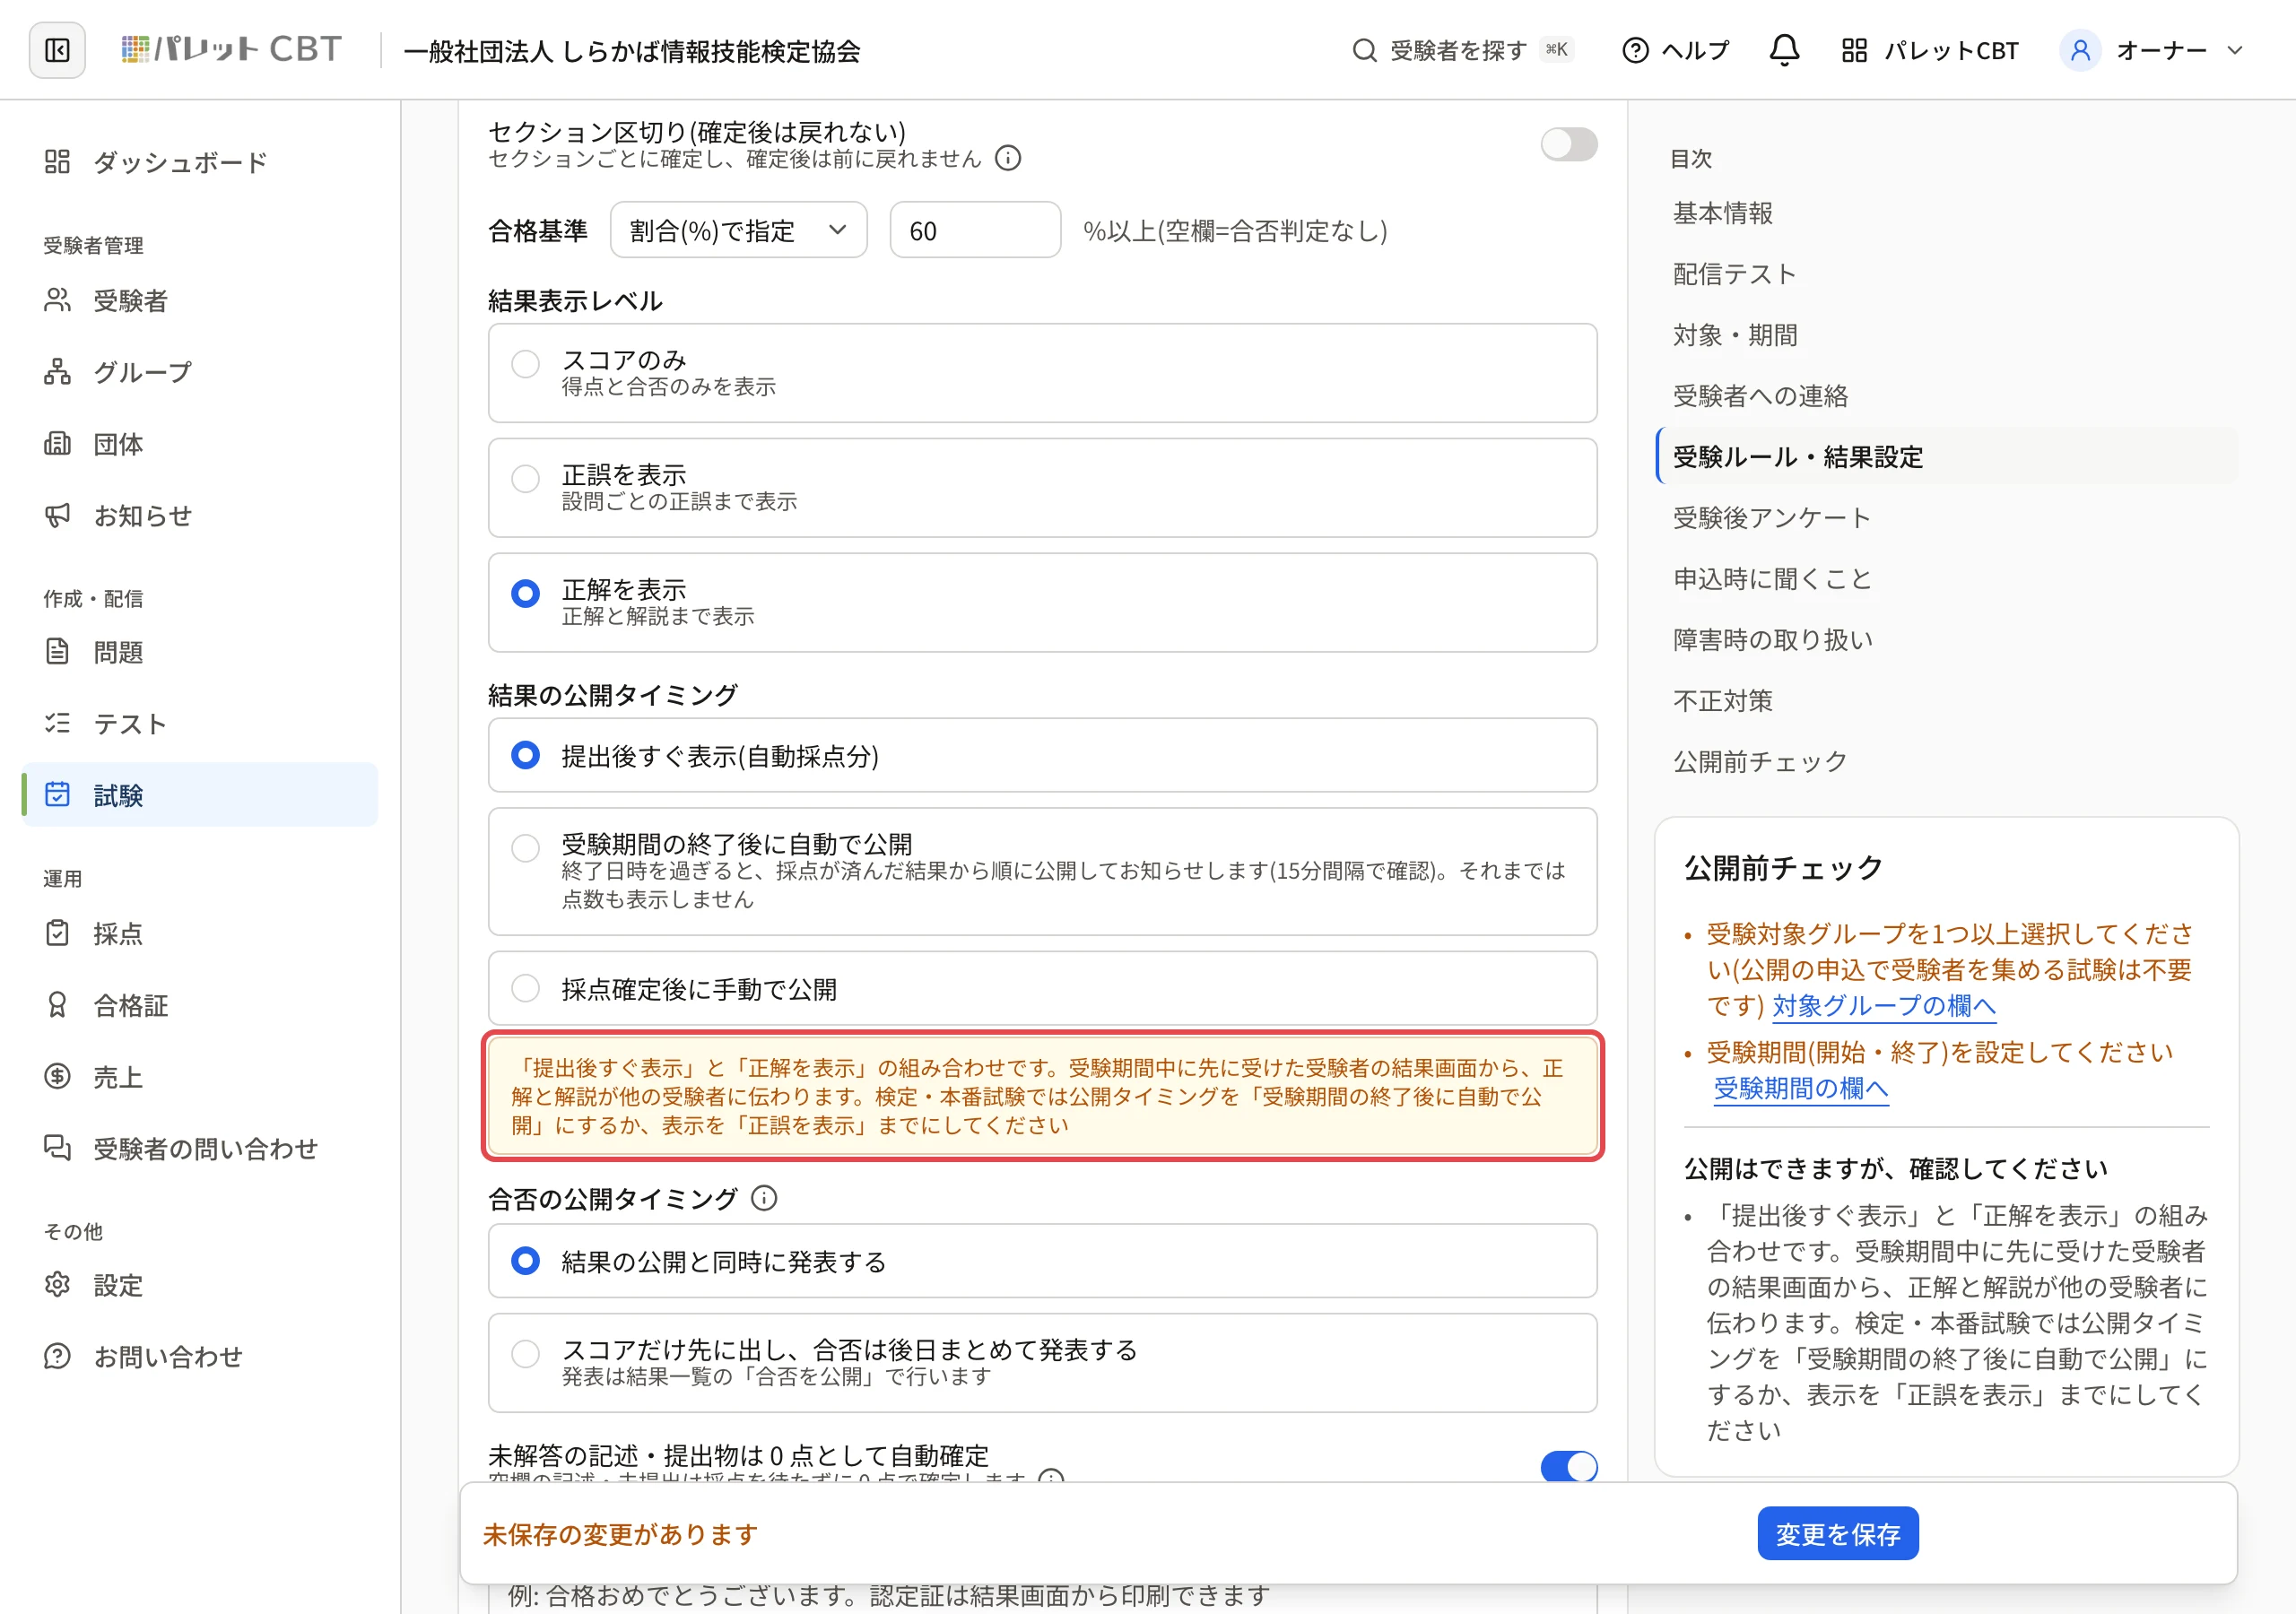2296x1614 pixels.
Task: Click the search magnifier icon
Action: point(1364,50)
